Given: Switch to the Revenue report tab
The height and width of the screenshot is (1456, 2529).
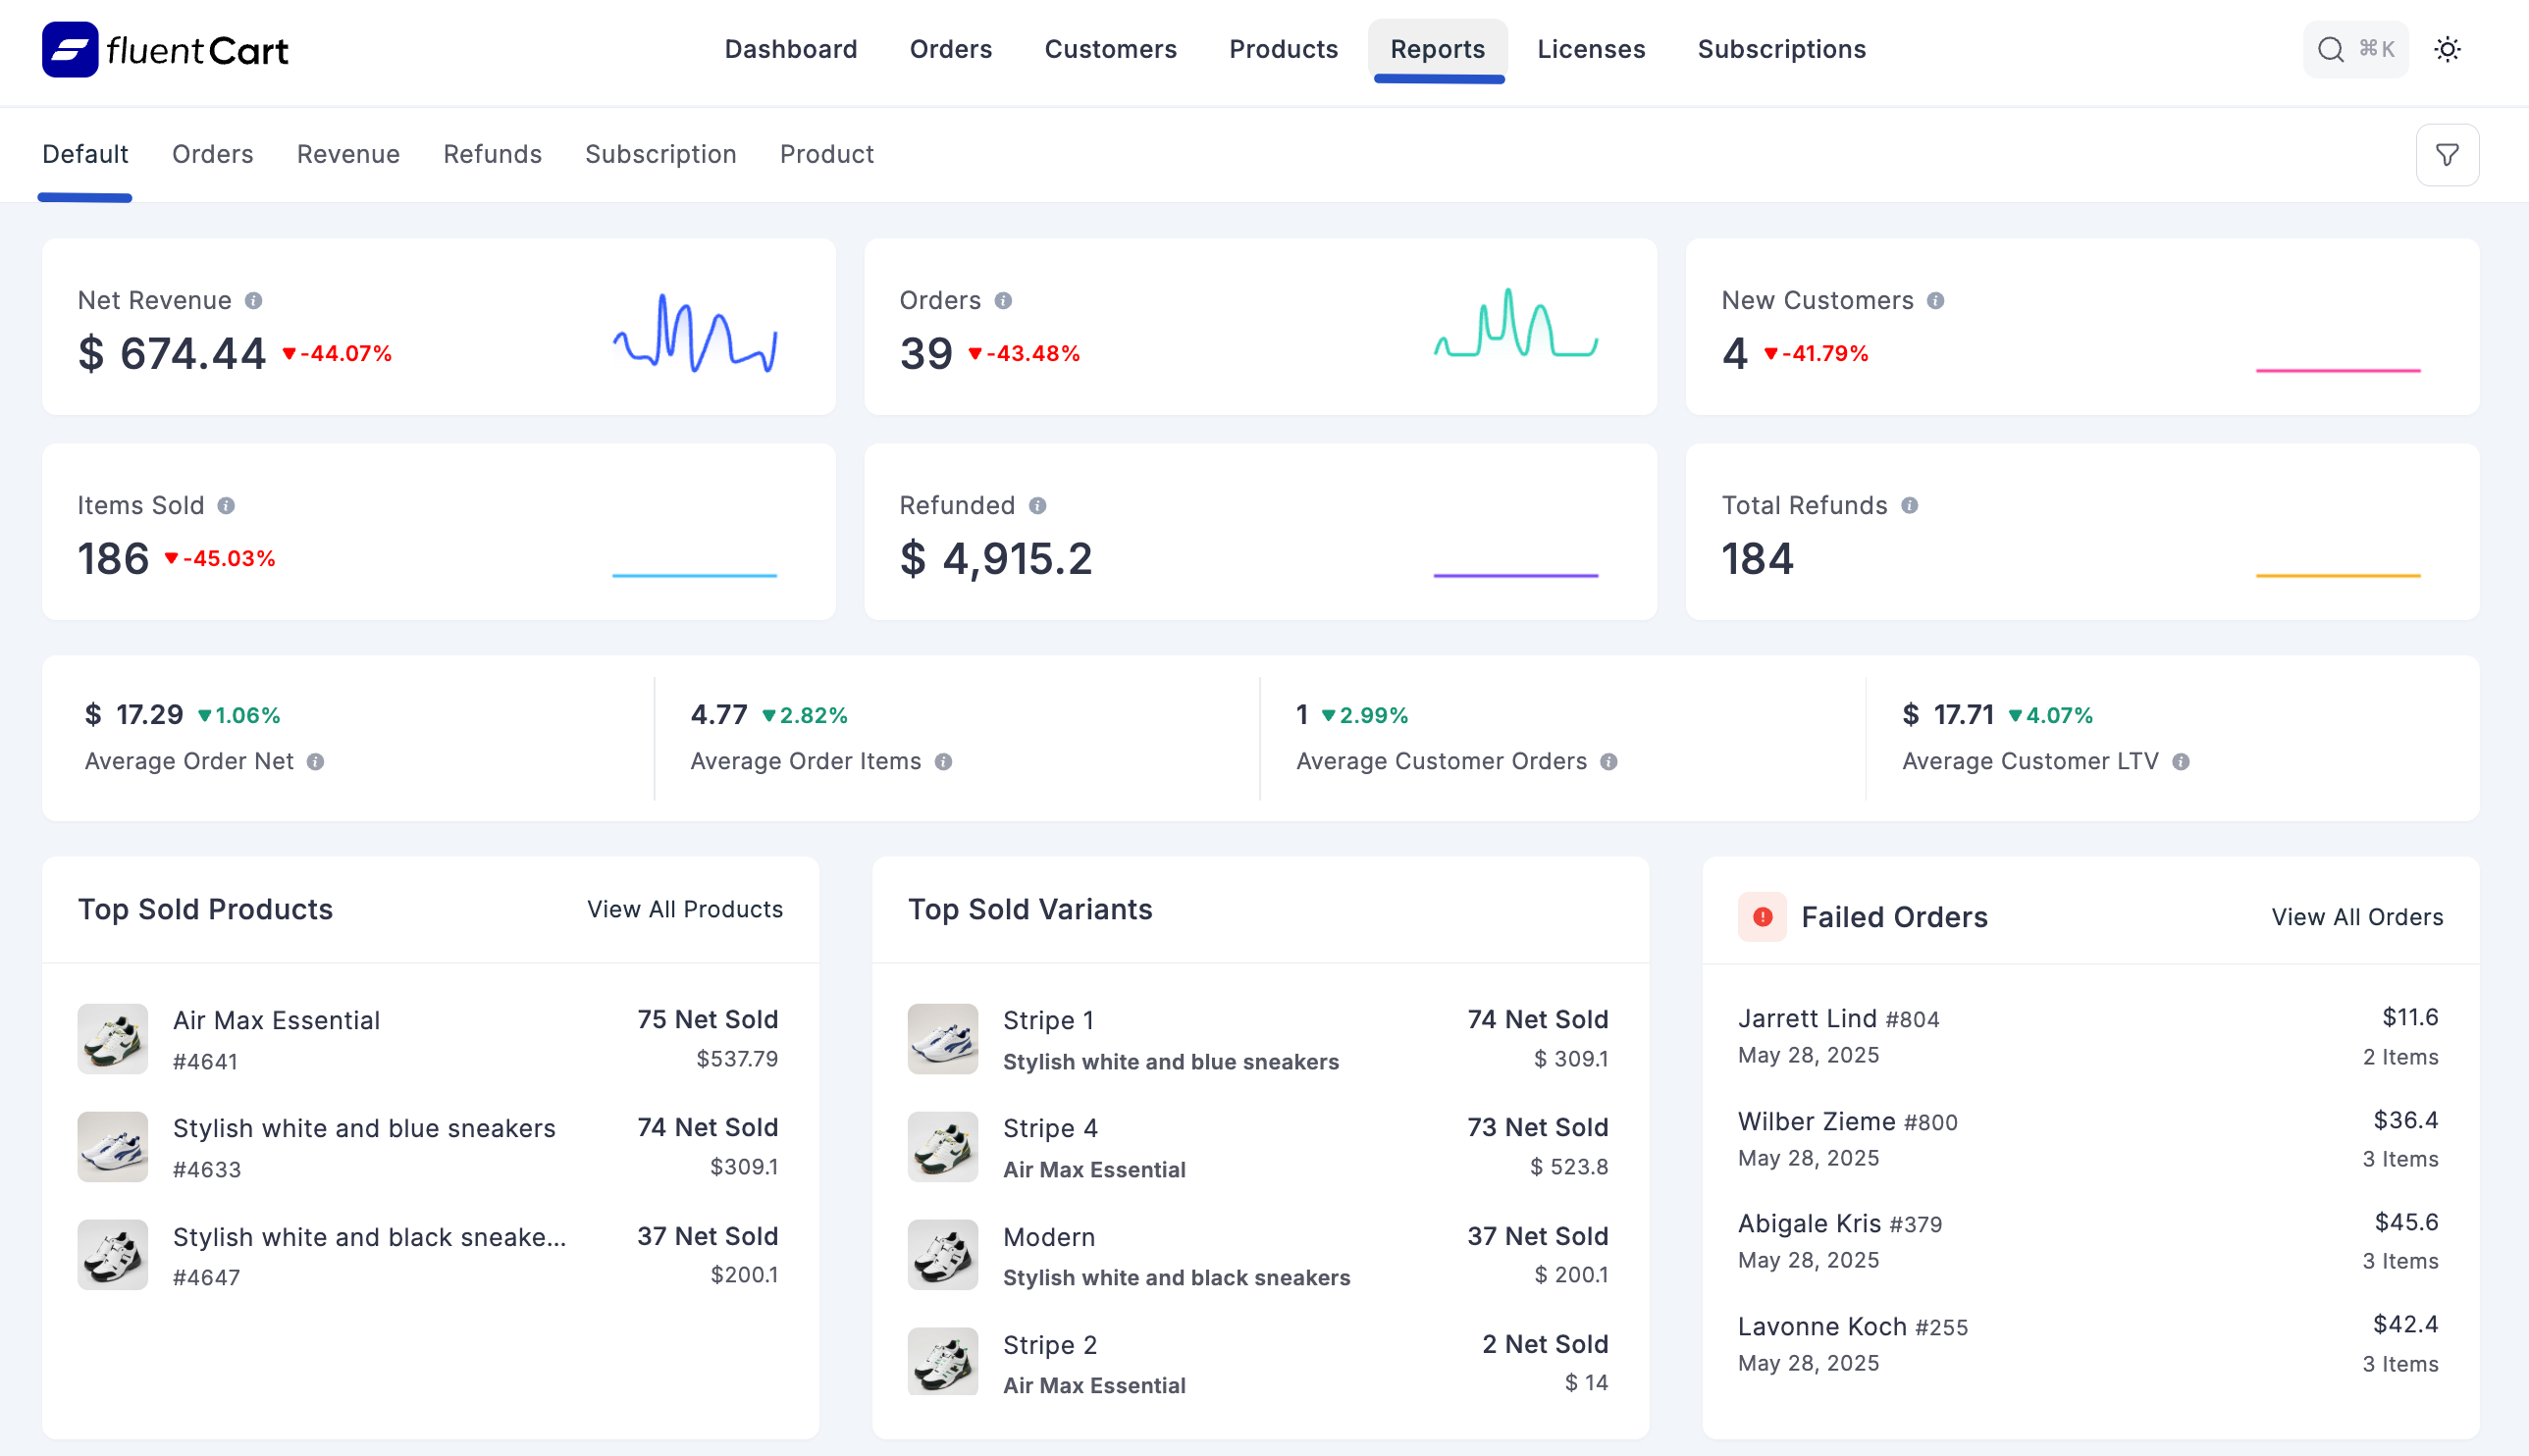Looking at the screenshot, I should (x=347, y=154).
